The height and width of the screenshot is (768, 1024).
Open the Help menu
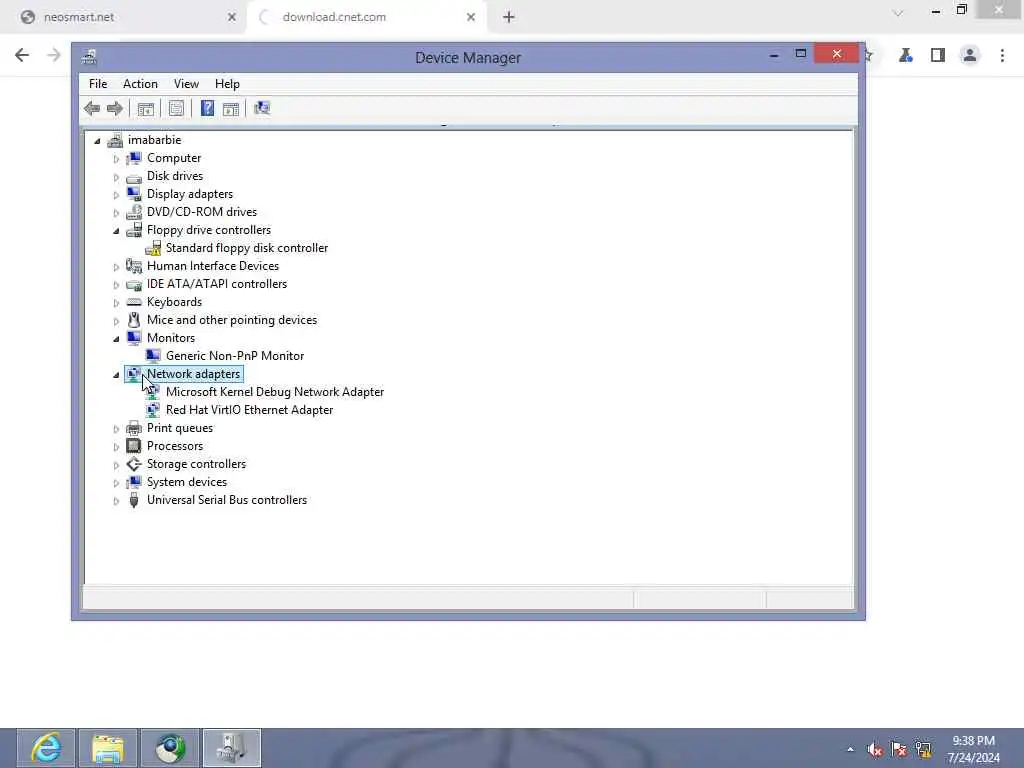click(227, 84)
